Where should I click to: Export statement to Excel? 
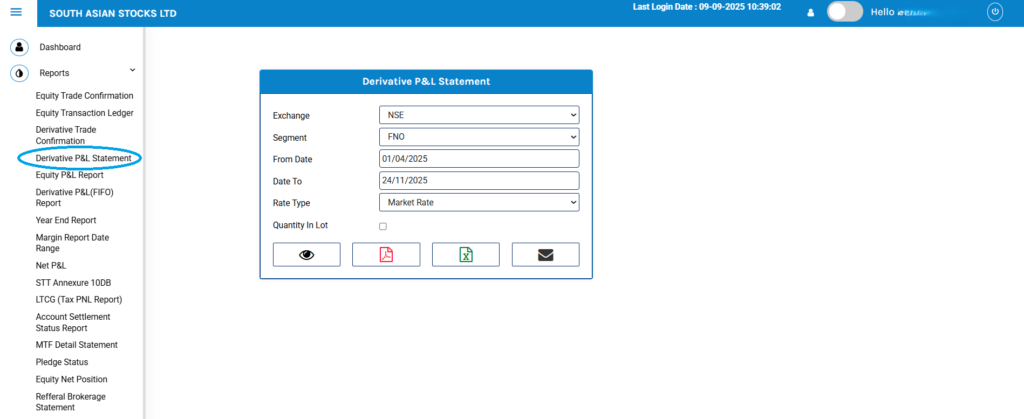coord(465,254)
